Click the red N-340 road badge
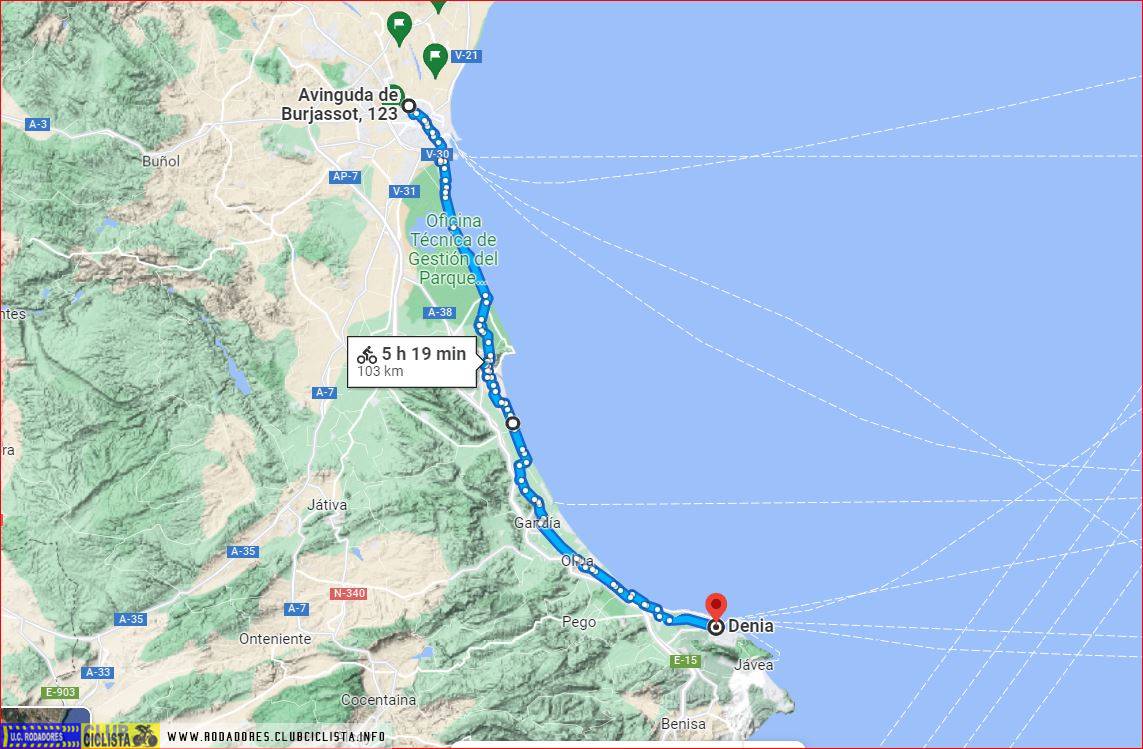This screenshot has width=1143, height=749. click(x=348, y=593)
